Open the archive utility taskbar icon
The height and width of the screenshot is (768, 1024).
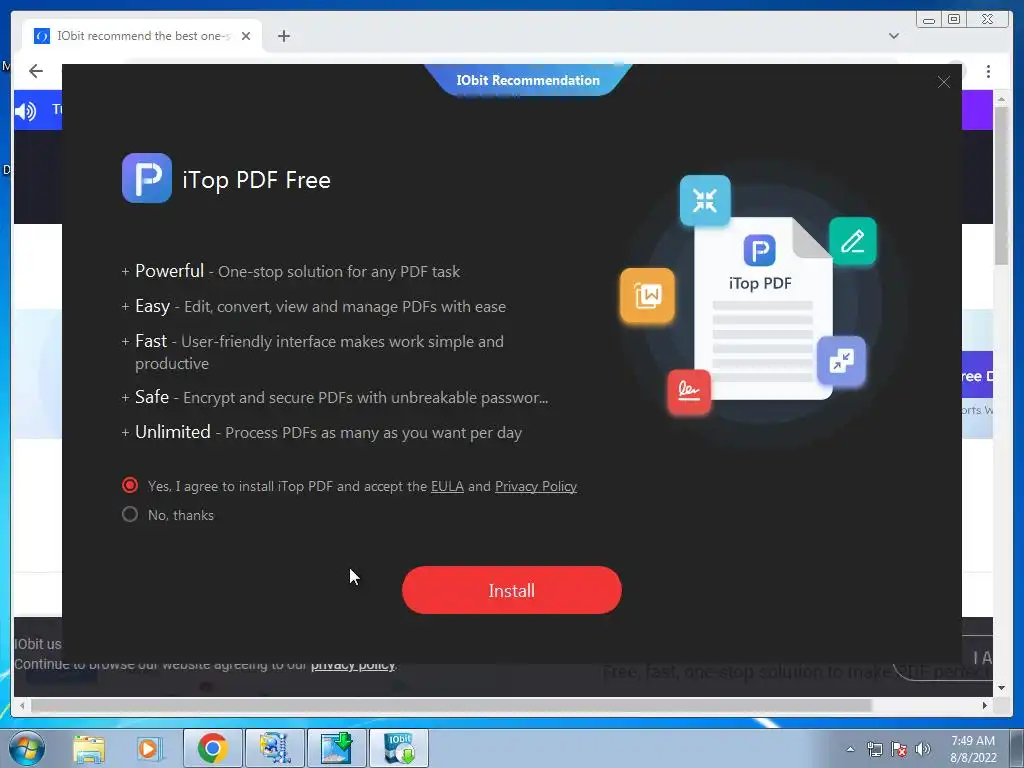(275, 748)
